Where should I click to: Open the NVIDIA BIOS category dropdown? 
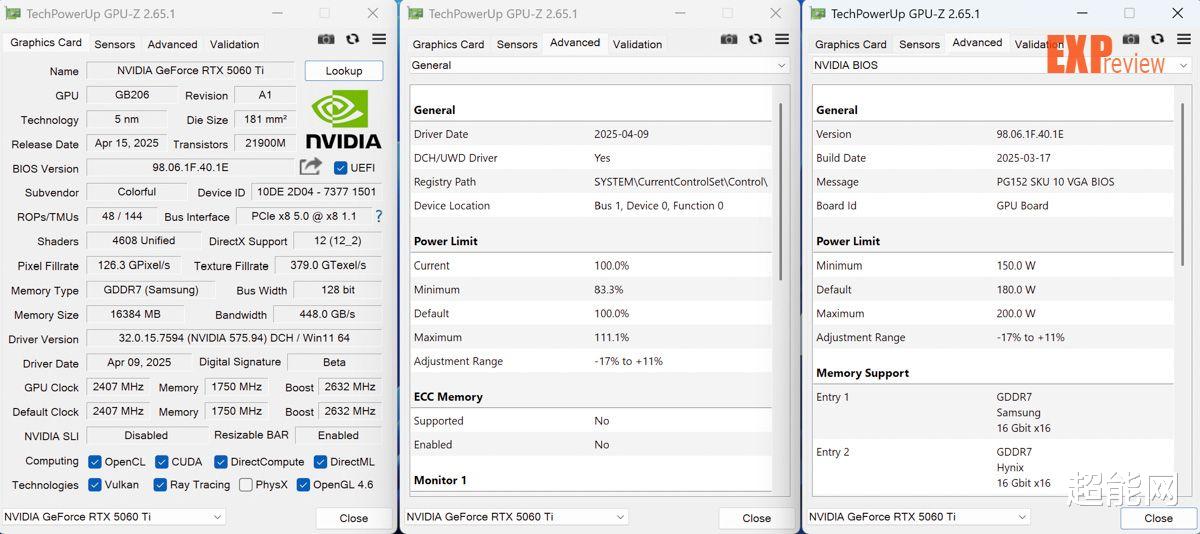pos(1001,65)
